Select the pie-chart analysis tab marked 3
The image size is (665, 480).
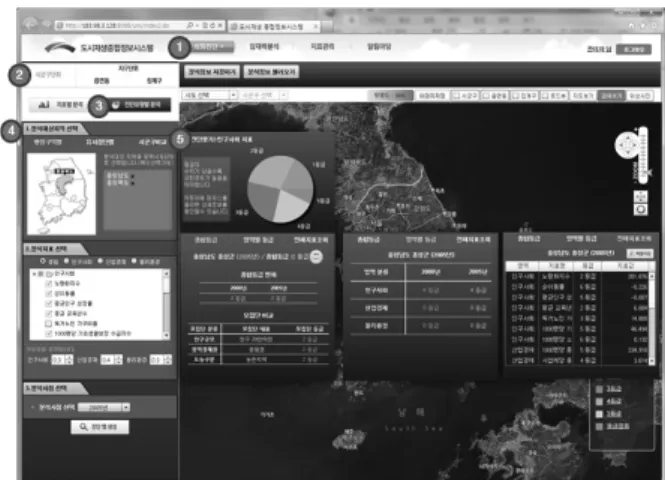[x=138, y=105]
